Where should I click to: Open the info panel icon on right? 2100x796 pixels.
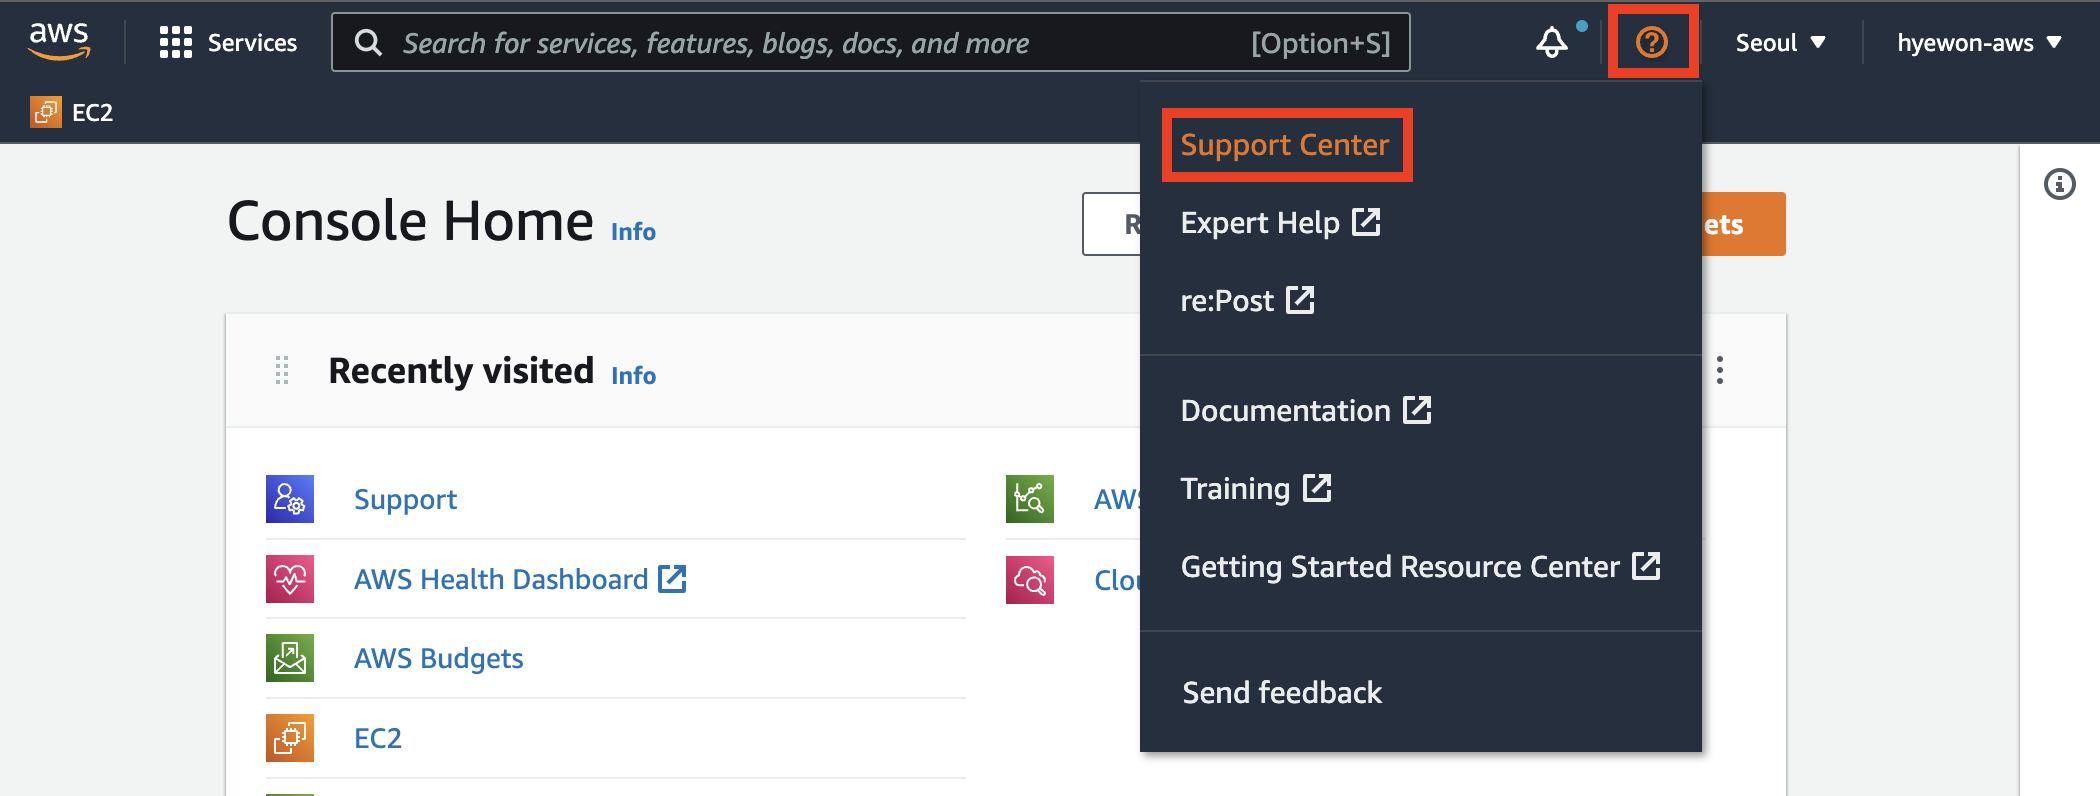[x=2059, y=184]
